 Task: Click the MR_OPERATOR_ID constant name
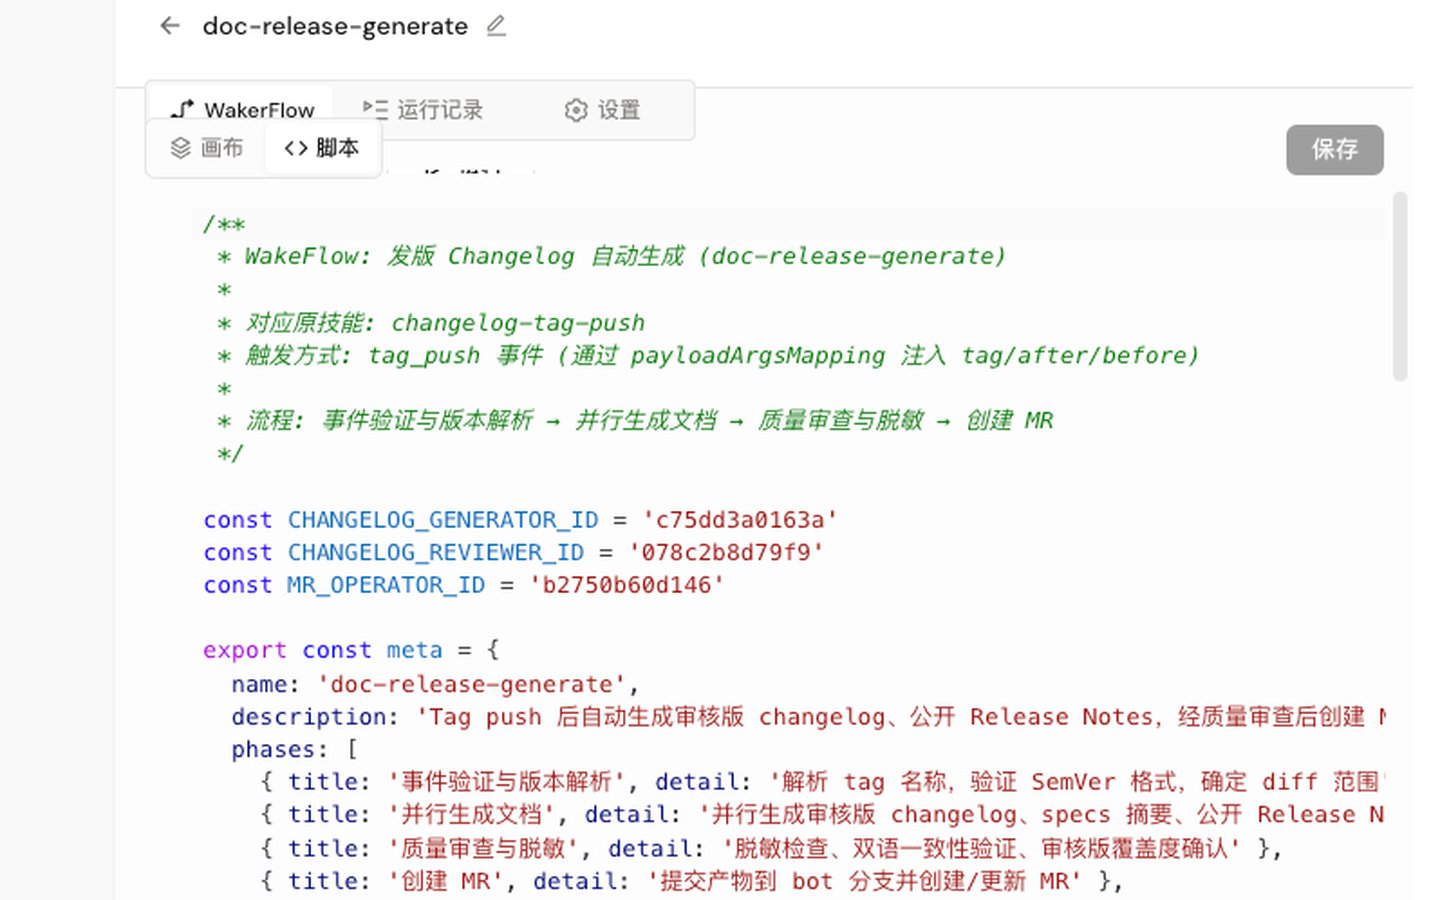pos(386,585)
